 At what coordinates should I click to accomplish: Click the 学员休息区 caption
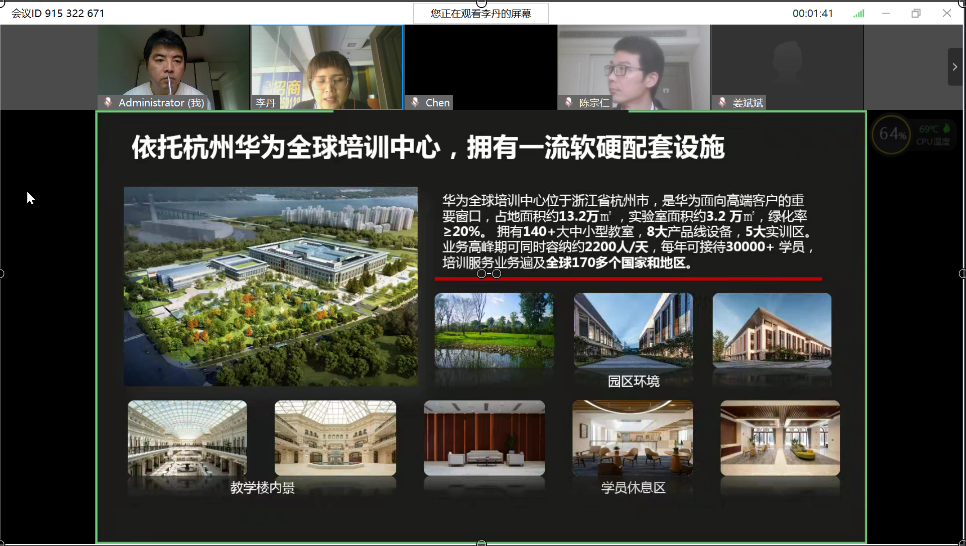(x=633, y=488)
